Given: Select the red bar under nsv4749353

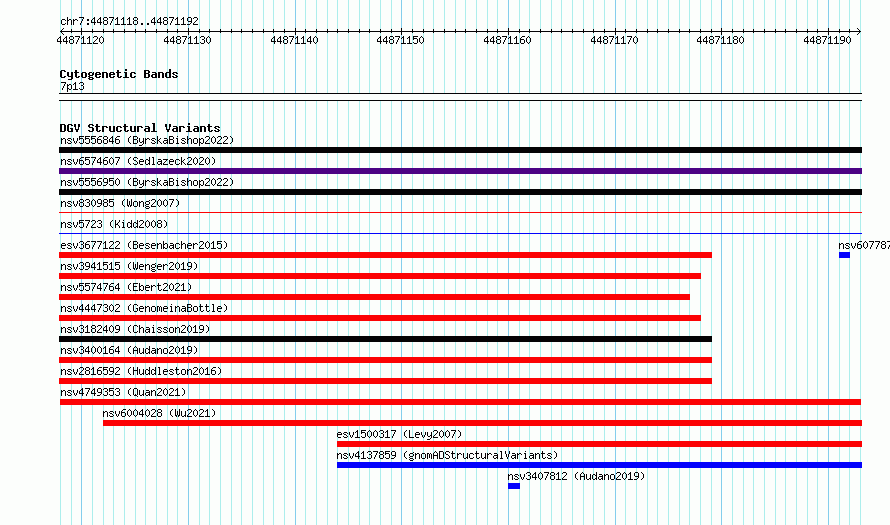Looking at the screenshot, I should (460, 402).
